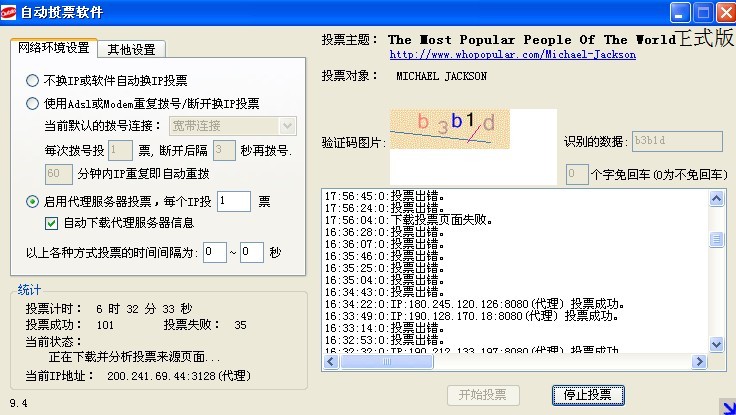
Task: Open the 网络环境设置 tab
Action: (x=53, y=48)
